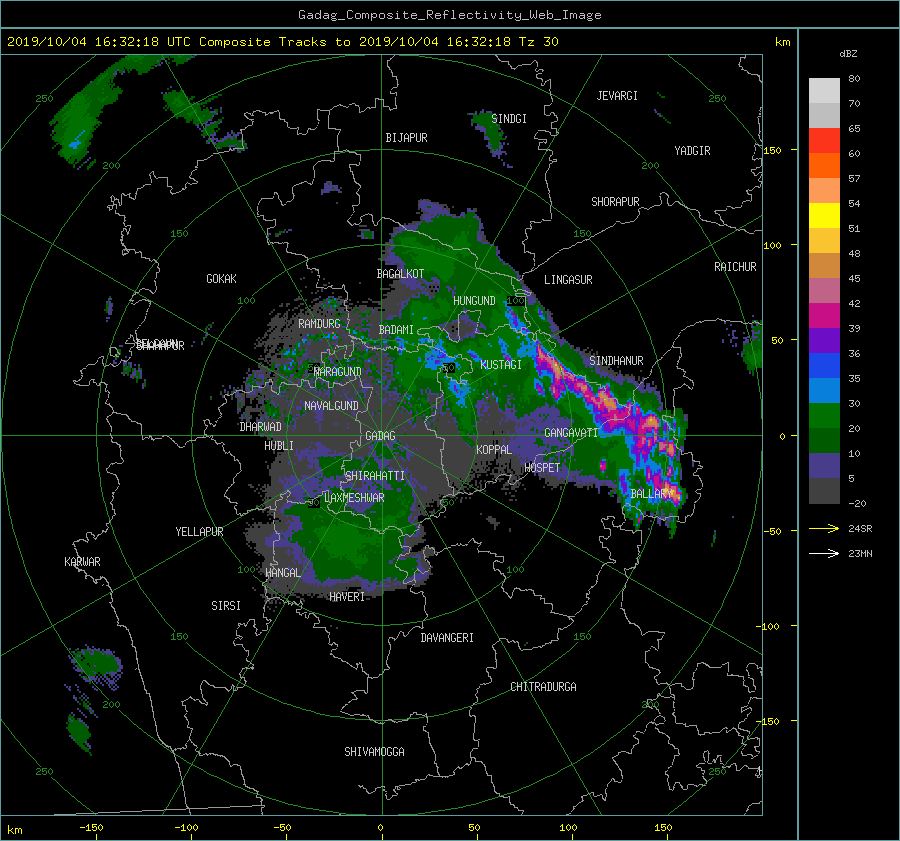900x841 pixels.
Task: Select the NAVALGUND label
Action: pyautogui.click(x=331, y=406)
